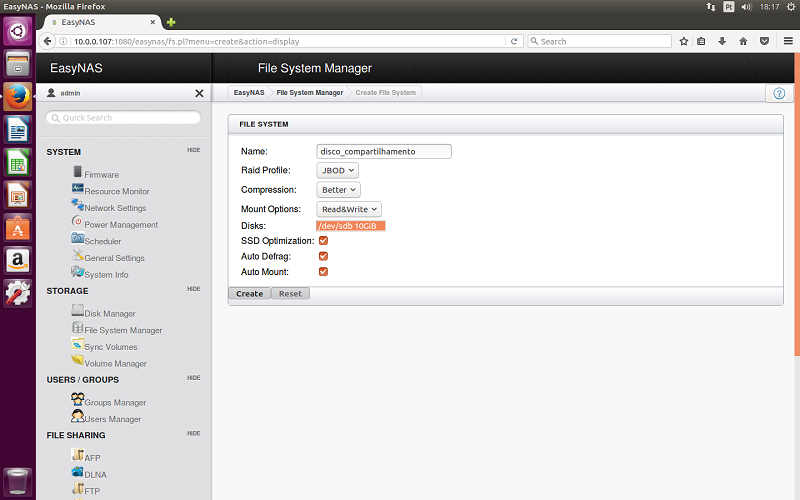Reload the page in Firefox
Image resolution: width=800 pixels, height=500 pixels.
point(514,41)
